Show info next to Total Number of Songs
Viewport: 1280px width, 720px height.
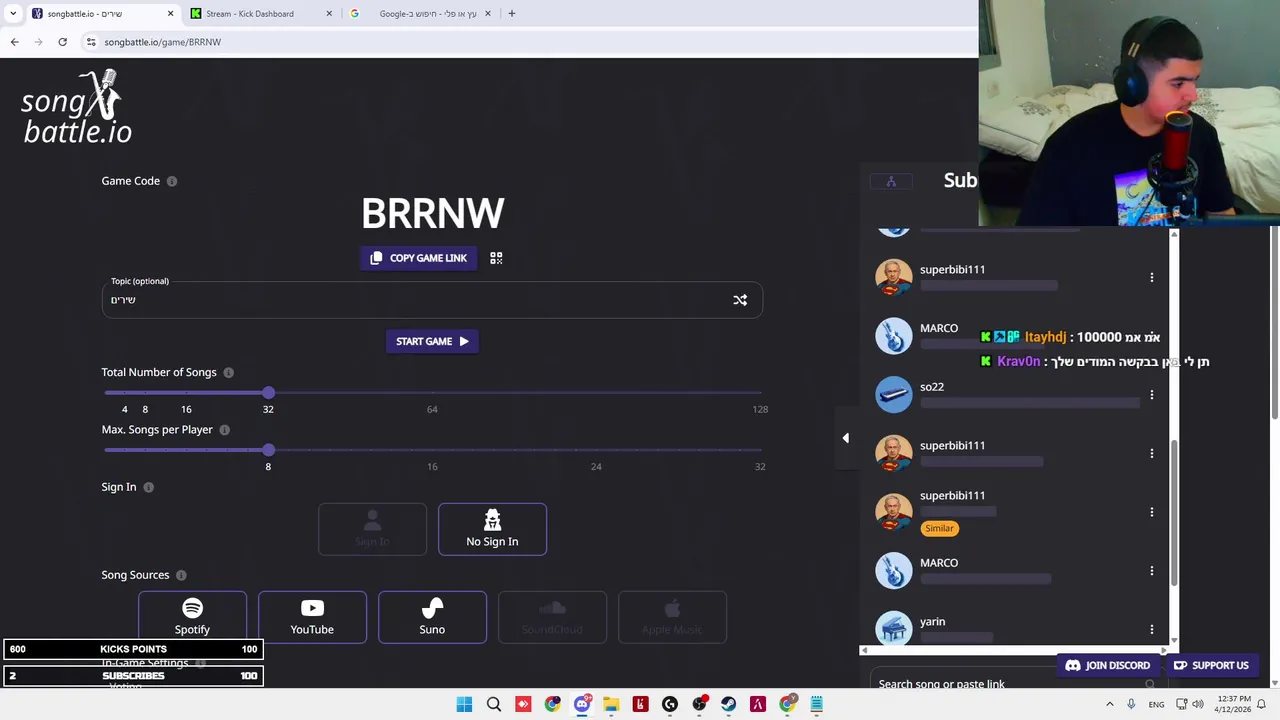(229, 372)
